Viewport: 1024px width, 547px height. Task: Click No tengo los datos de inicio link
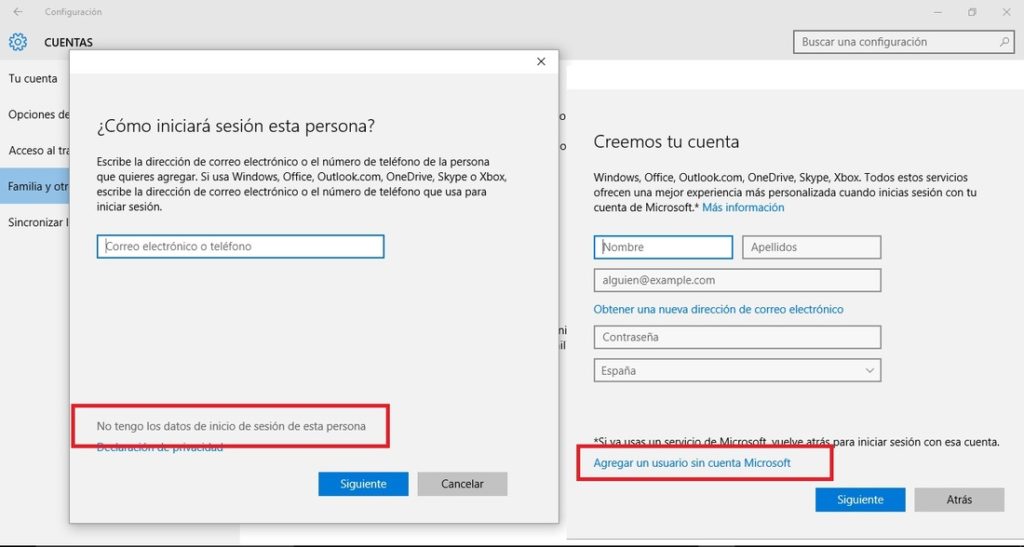coord(231,426)
